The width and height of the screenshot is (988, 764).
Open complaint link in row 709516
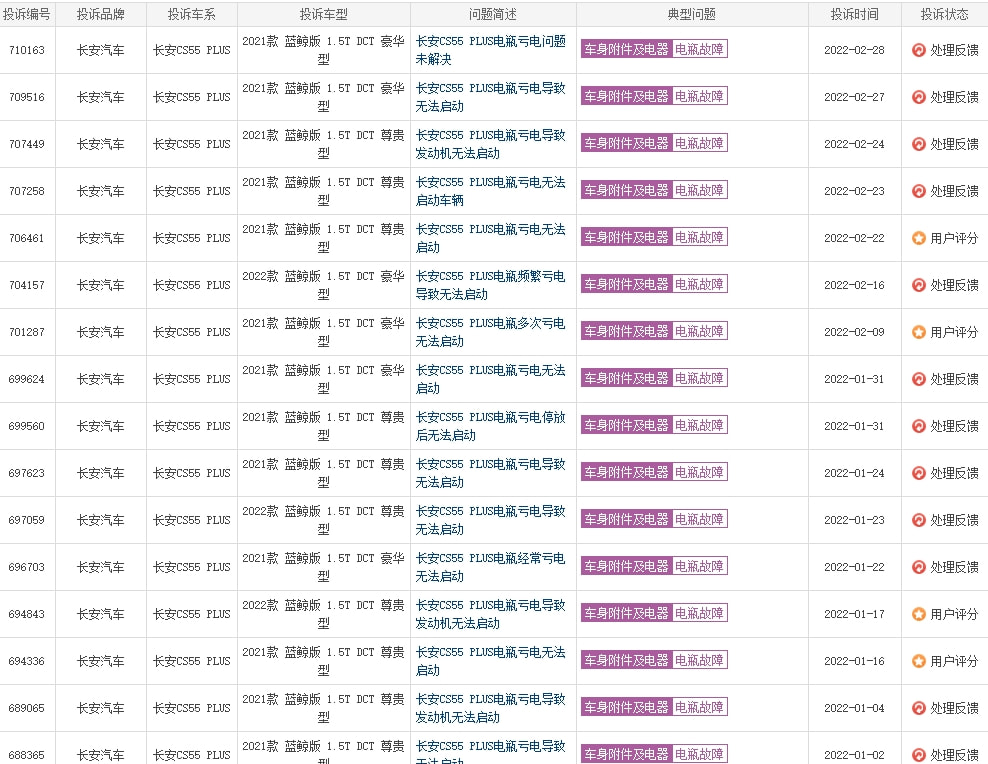click(490, 97)
